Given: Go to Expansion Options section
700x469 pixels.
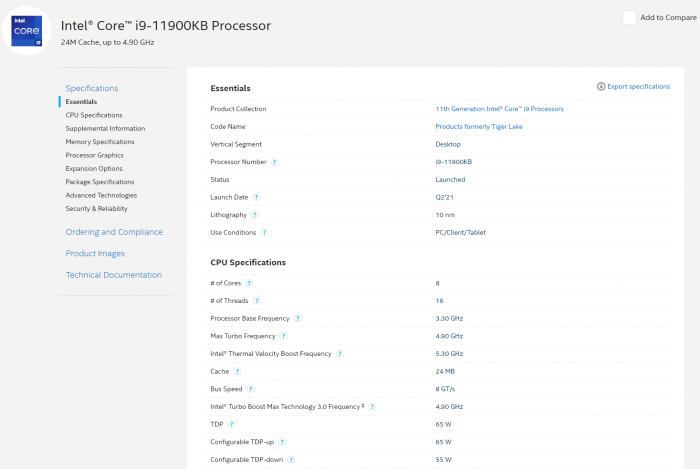Looking at the screenshot, I should coord(94,168).
